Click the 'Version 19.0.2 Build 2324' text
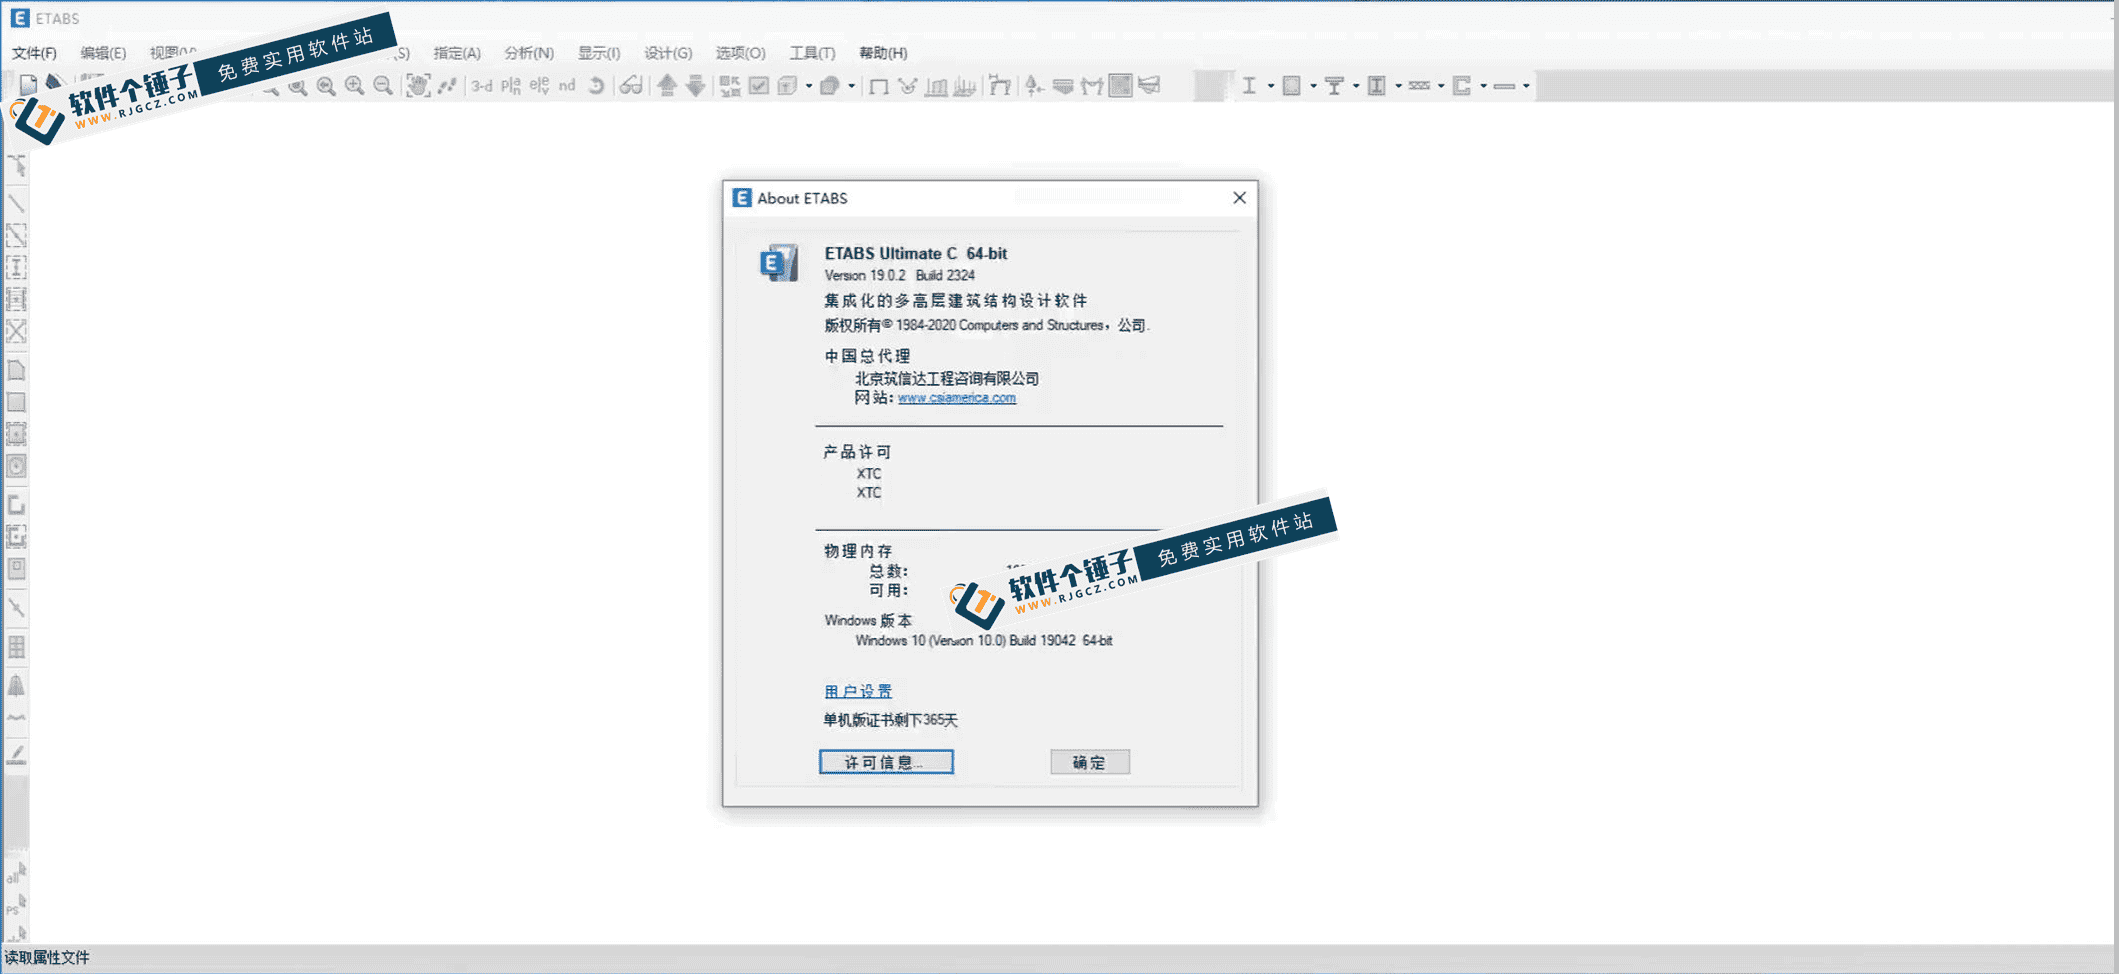The height and width of the screenshot is (974, 2119). tap(899, 275)
